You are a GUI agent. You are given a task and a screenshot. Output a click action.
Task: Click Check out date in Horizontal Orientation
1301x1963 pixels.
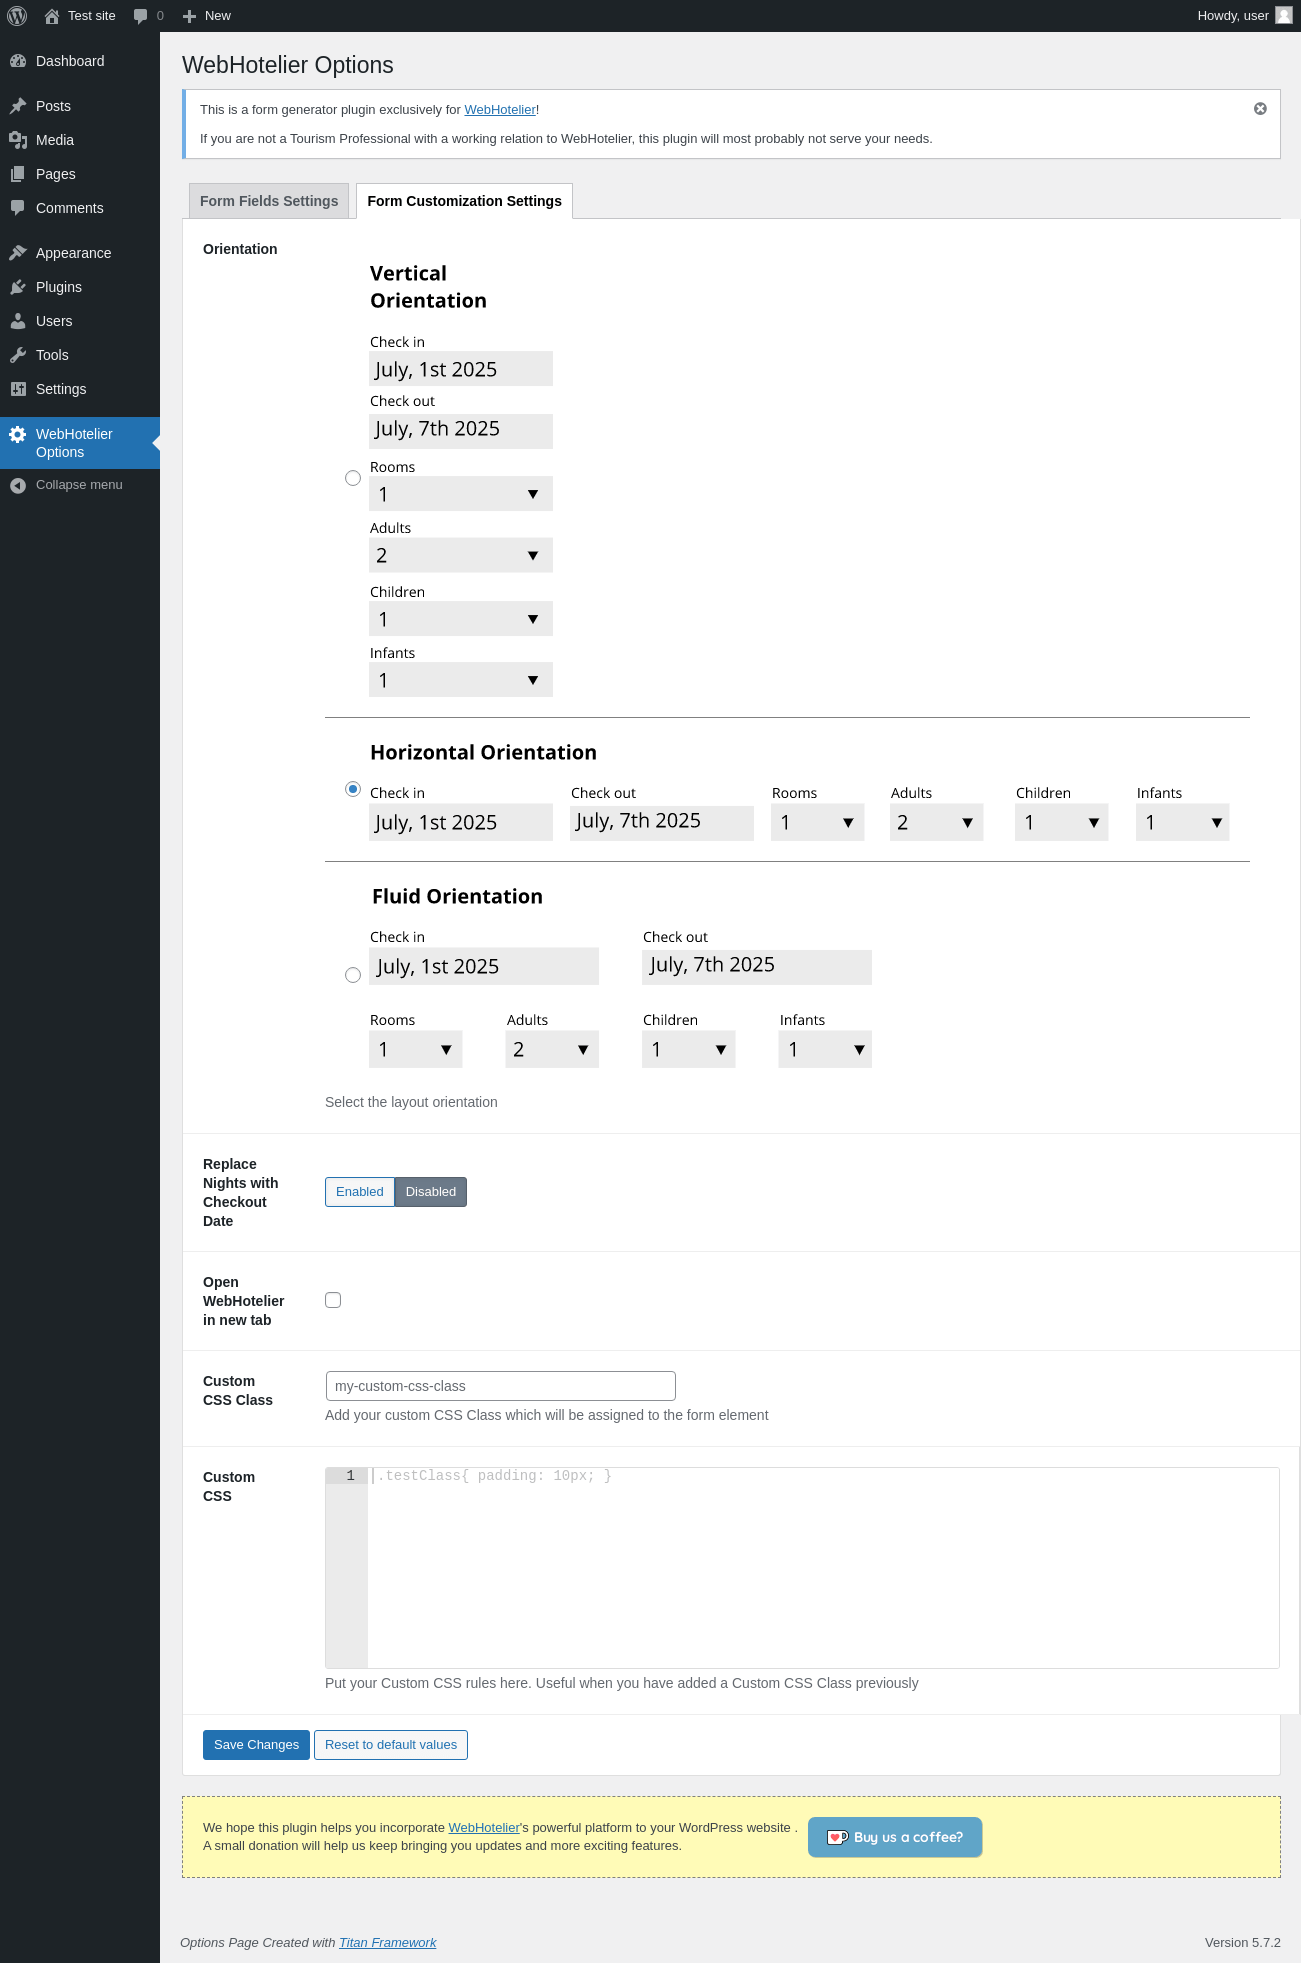[x=662, y=822]
